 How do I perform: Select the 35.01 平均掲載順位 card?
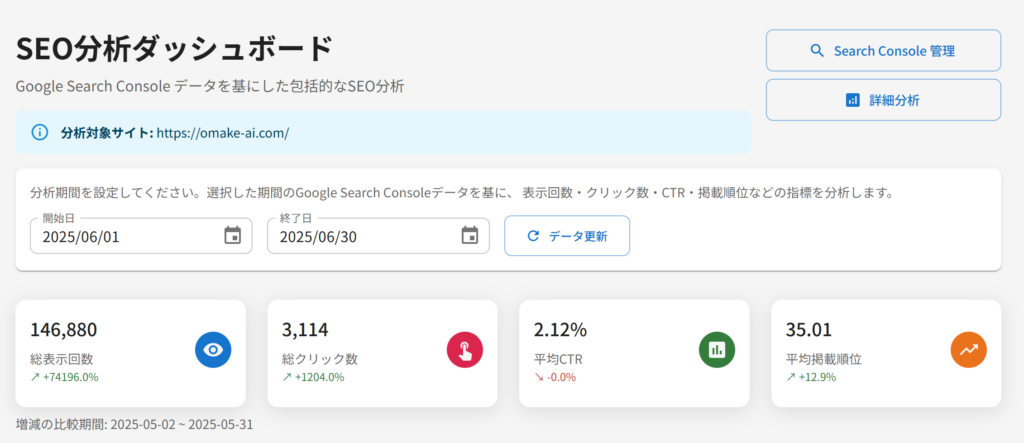pyautogui.click(x=886, y=353)
